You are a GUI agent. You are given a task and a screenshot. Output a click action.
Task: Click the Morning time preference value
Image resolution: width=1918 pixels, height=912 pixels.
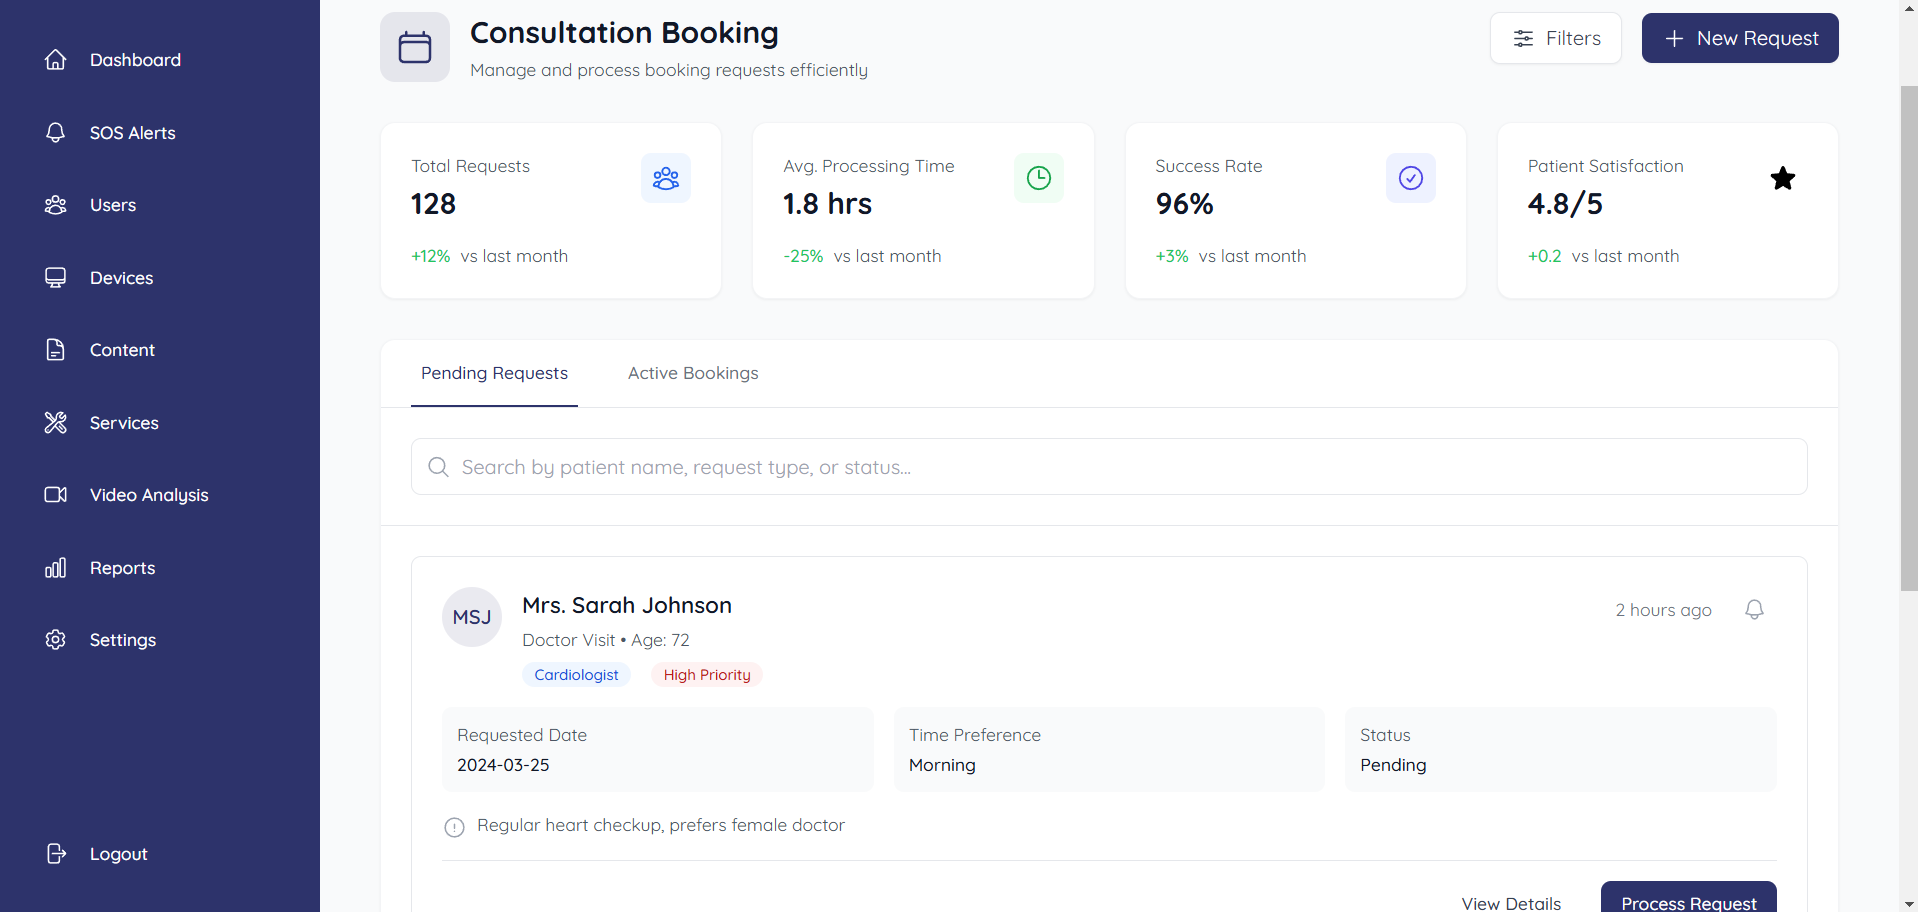click(942, 765)
